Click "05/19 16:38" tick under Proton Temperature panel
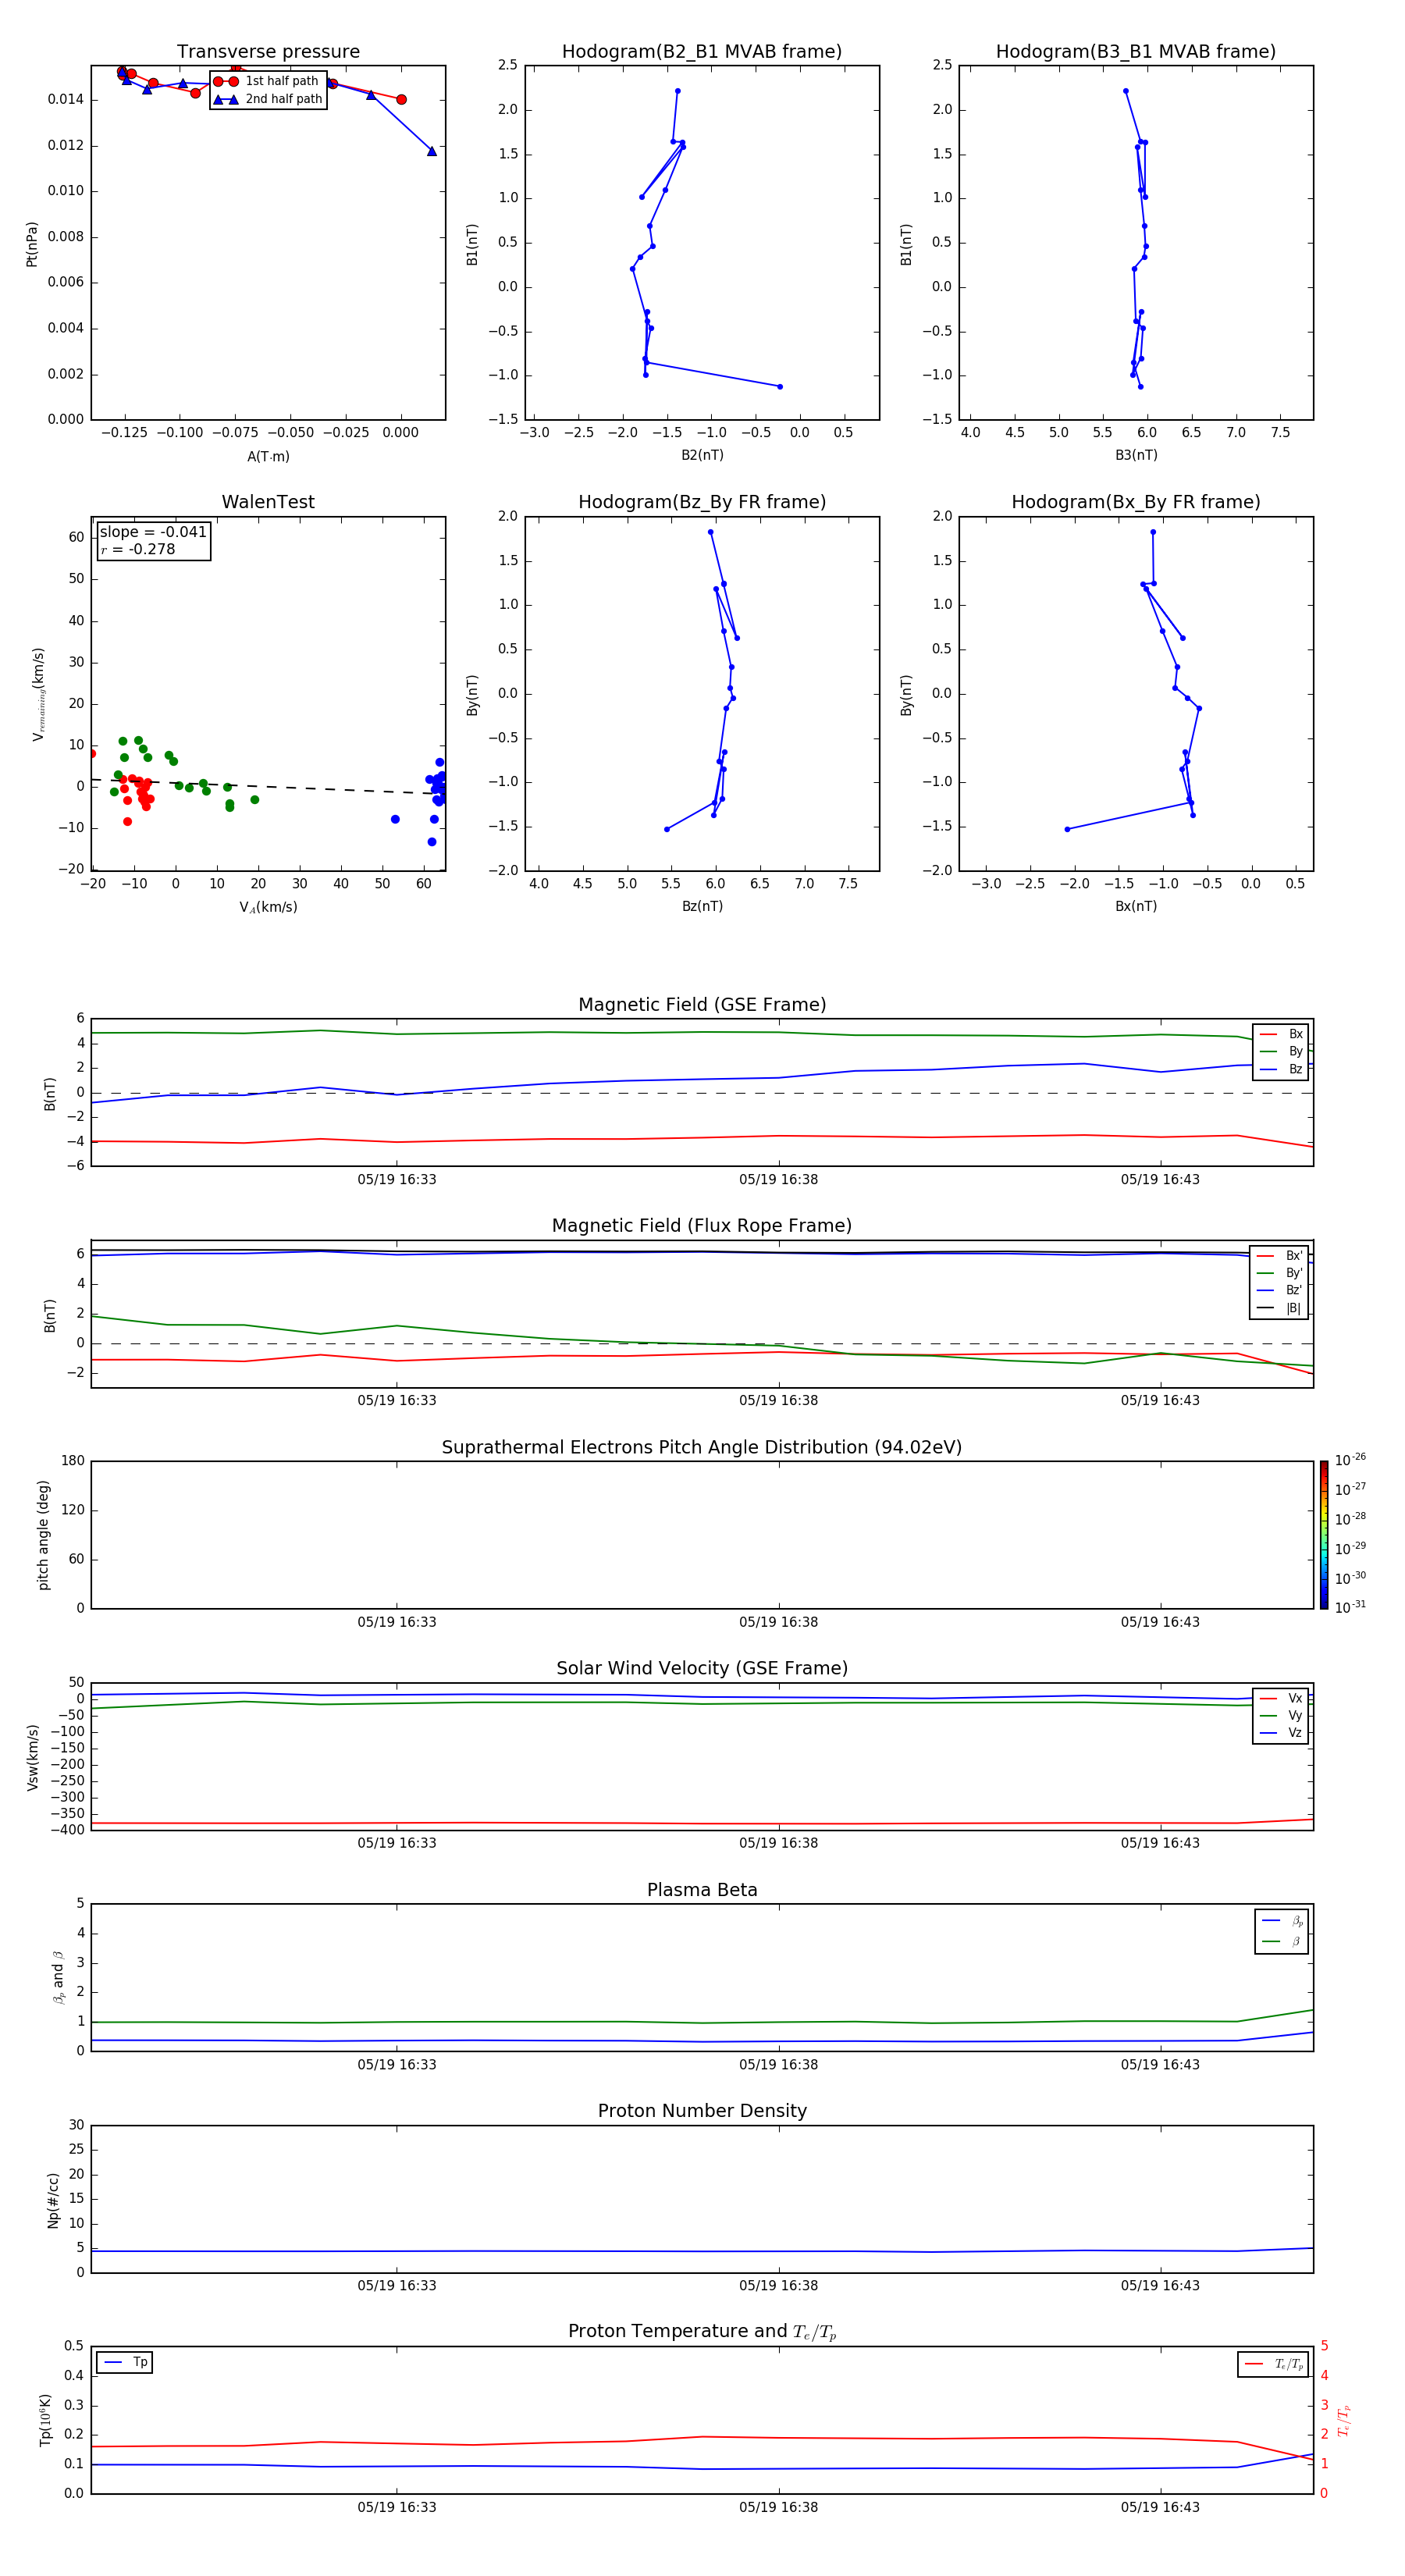This screenshot has width=1405, height=2576. pos(778,2507)
